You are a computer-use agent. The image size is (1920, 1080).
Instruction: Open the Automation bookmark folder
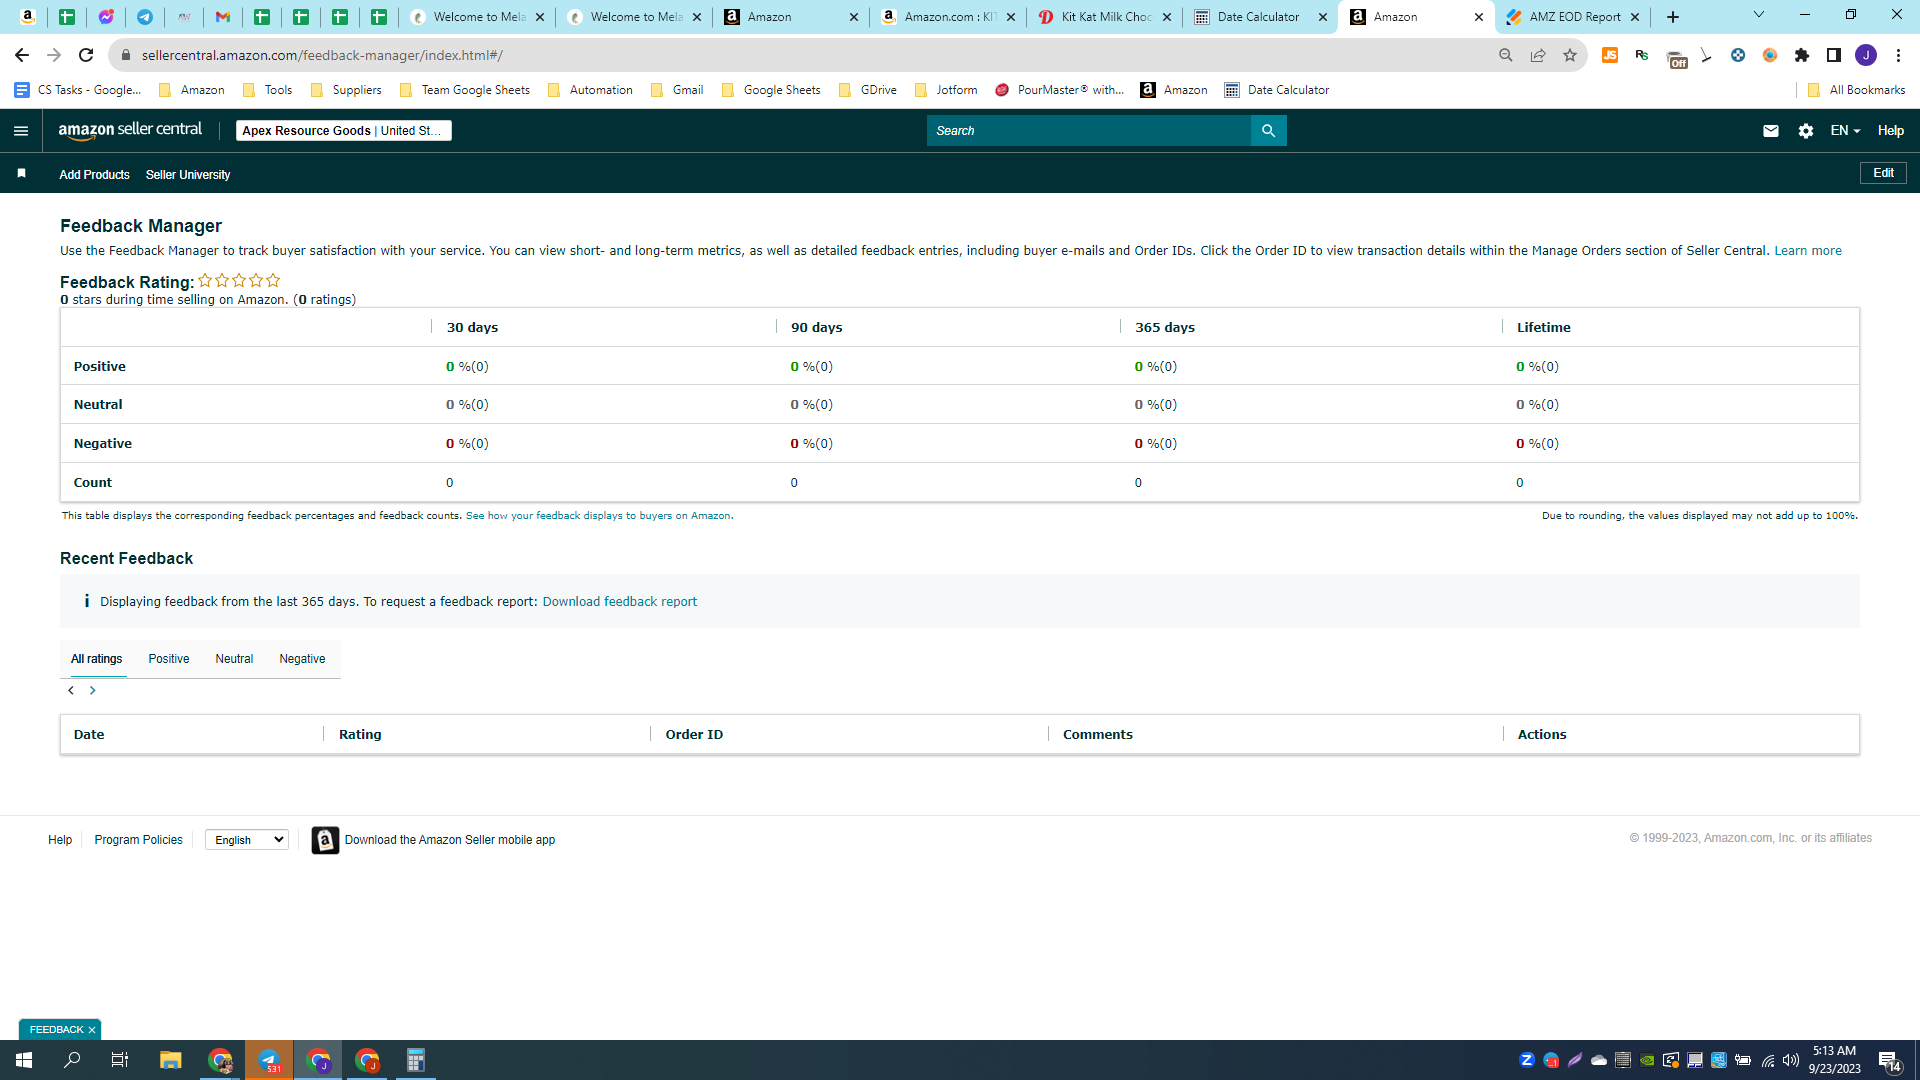[590, 90]
